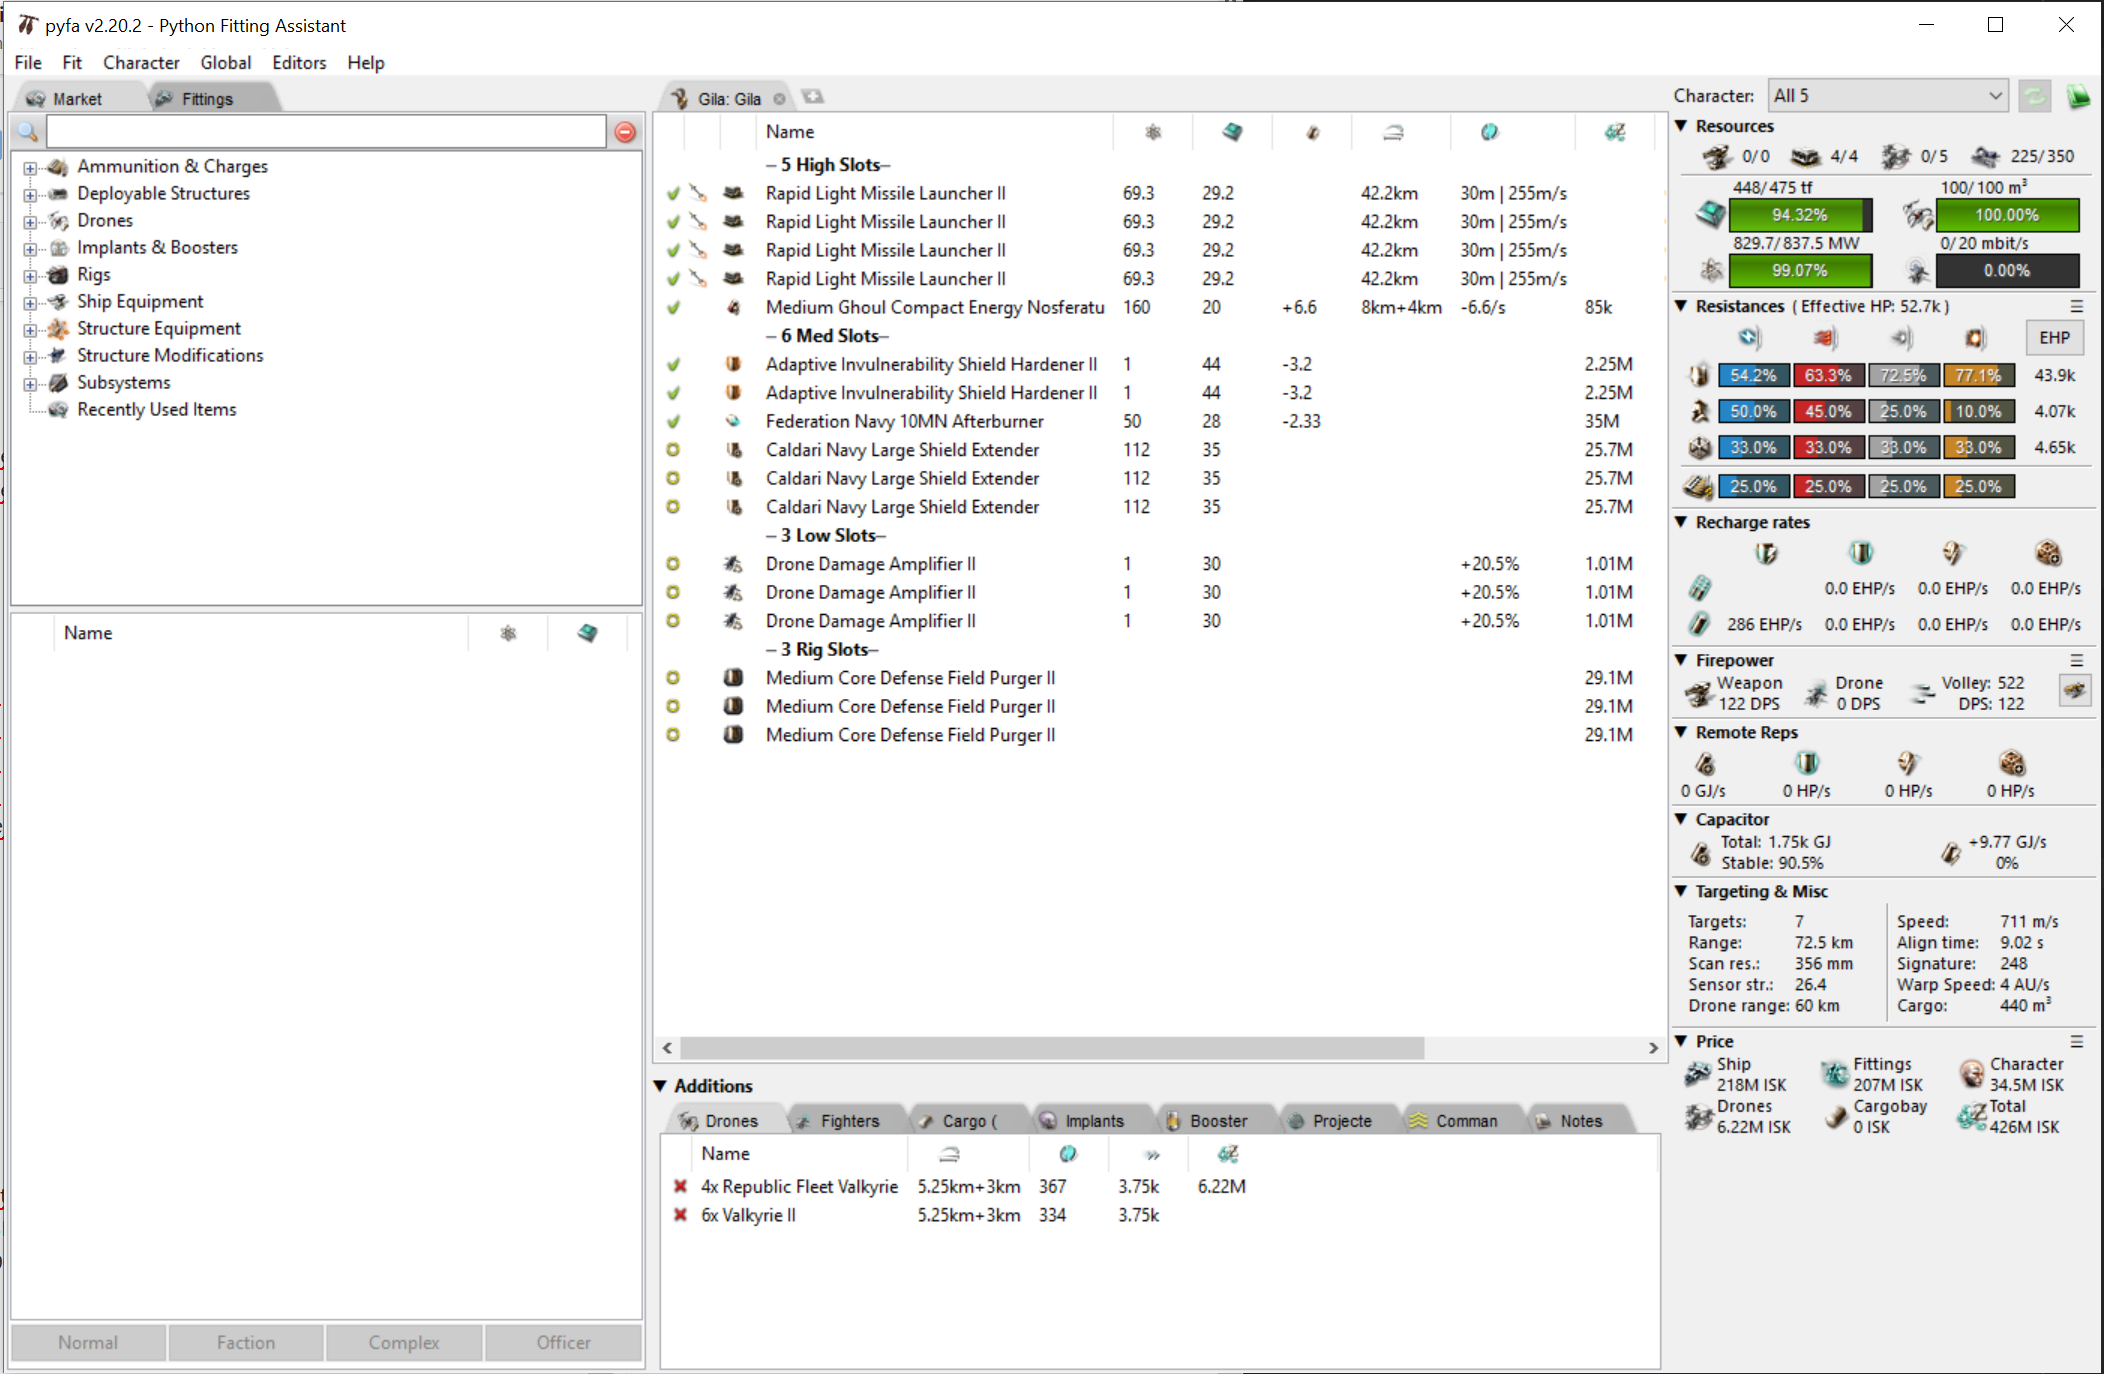Click the Faction filter button
The width and height of the screenshot is (2104, 1374).
[x=245, y=1343]
